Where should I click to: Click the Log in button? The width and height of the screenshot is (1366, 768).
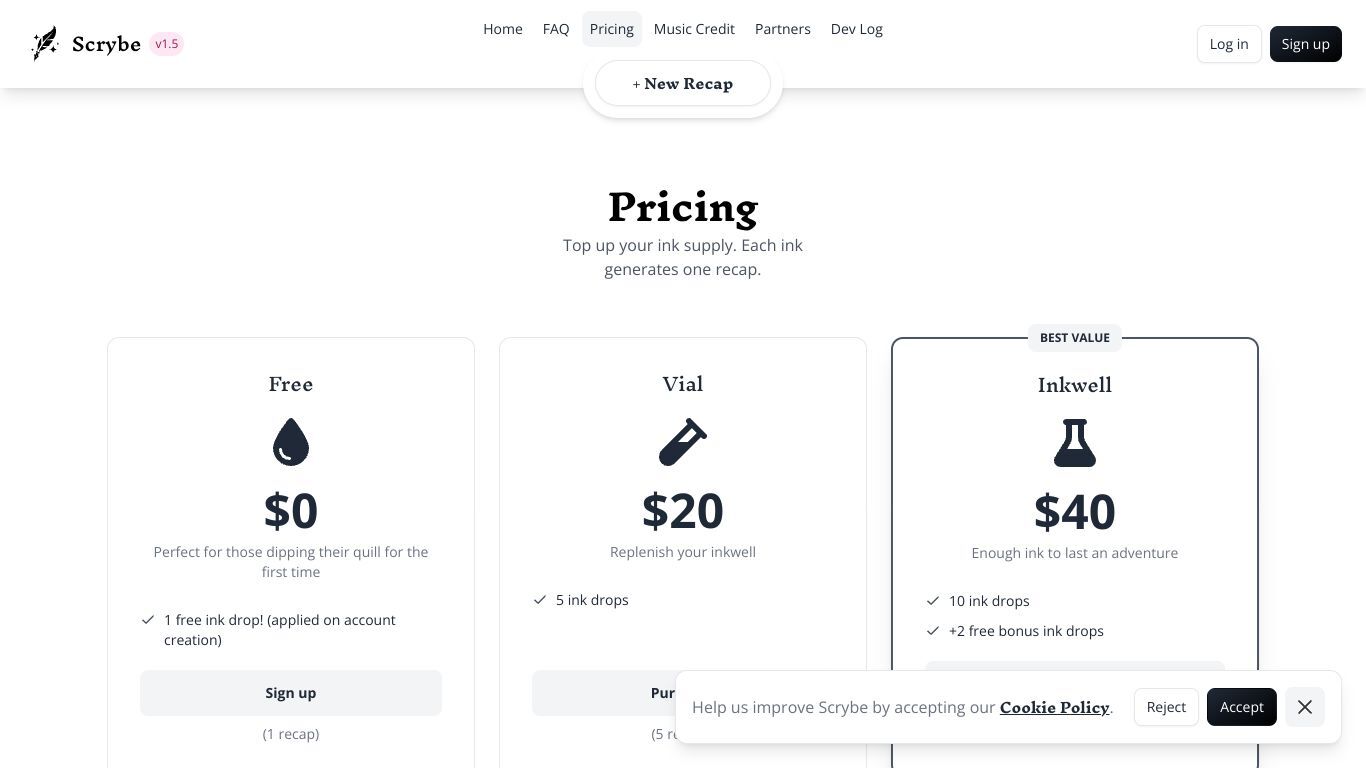tap(1229, 44)
